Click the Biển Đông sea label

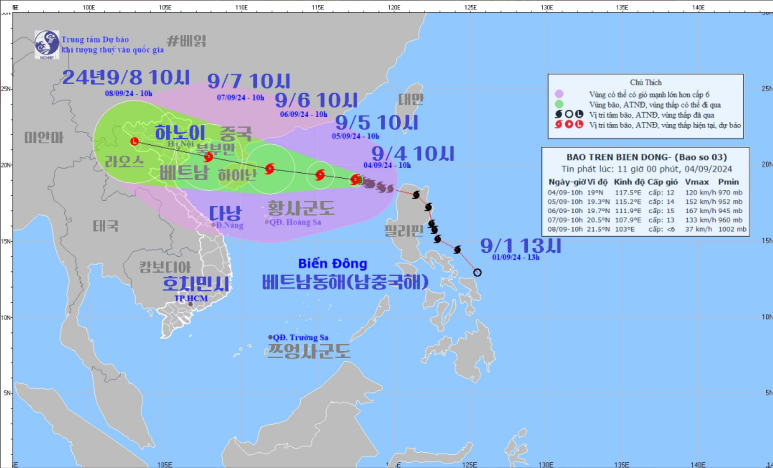pyautogui.click(x=318, y=263)
